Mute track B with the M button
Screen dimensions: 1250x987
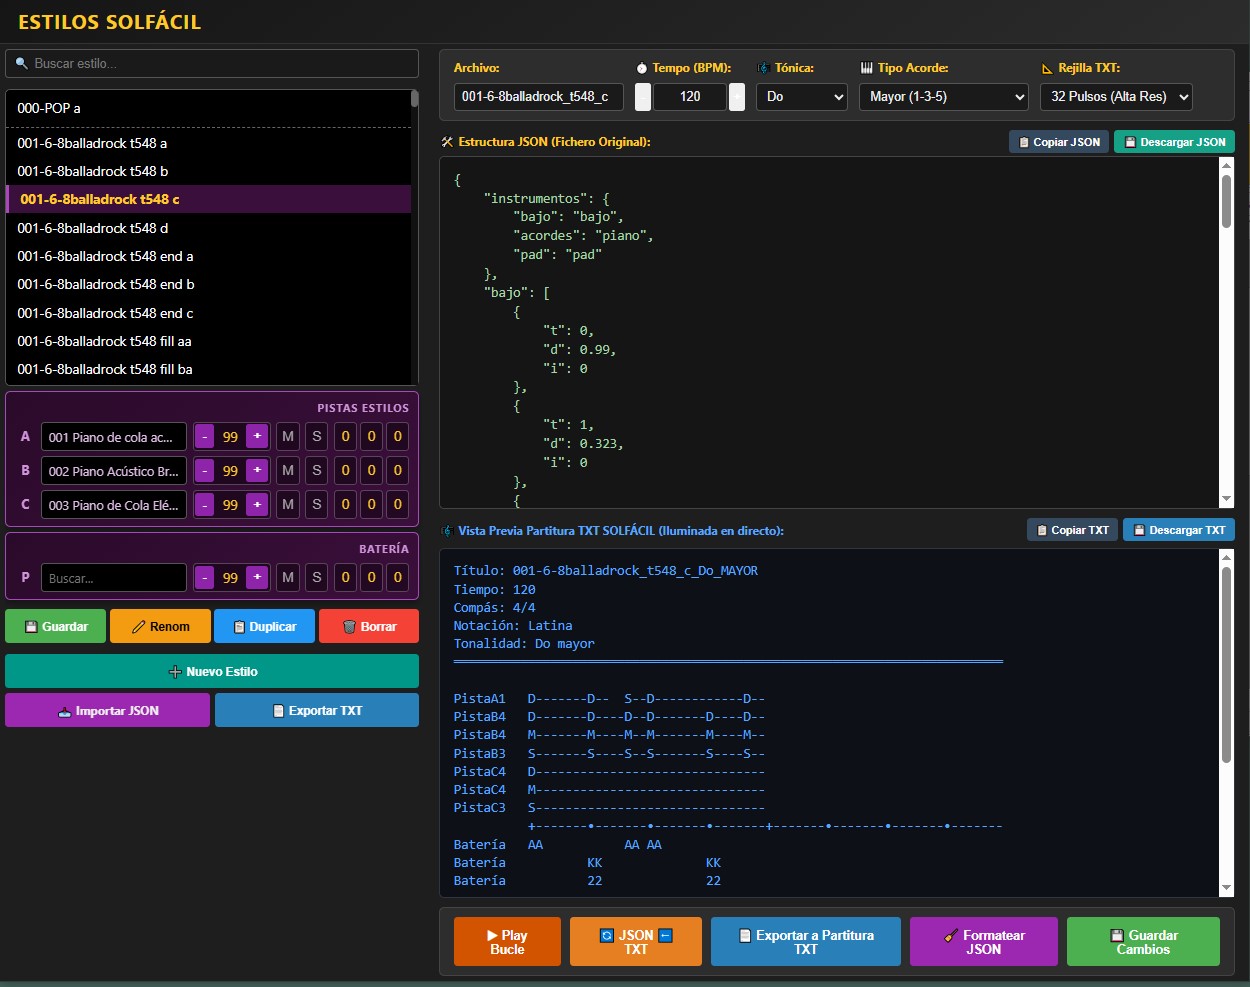[288, 471]
